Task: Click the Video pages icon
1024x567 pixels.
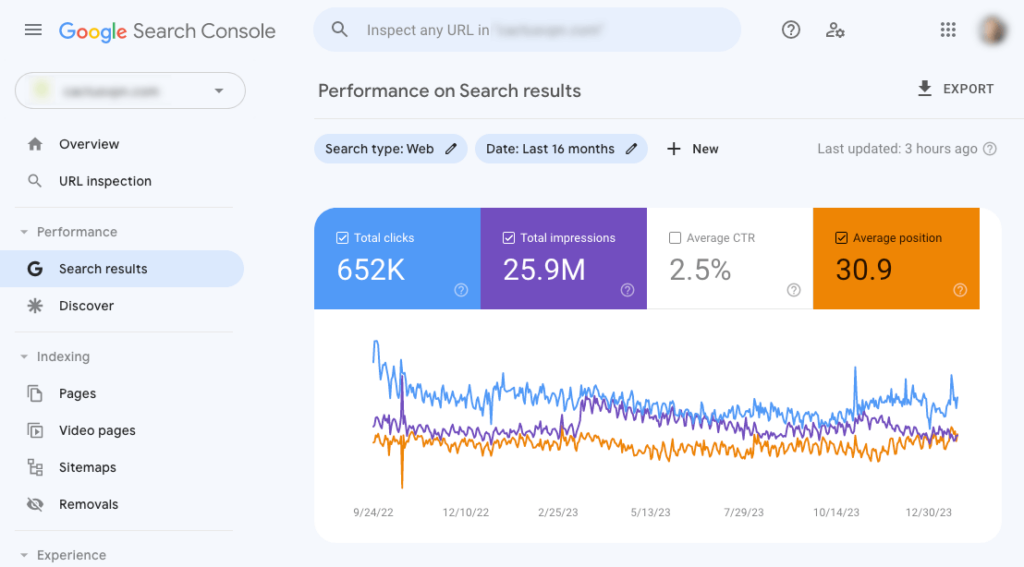Action: pos(35,430)
